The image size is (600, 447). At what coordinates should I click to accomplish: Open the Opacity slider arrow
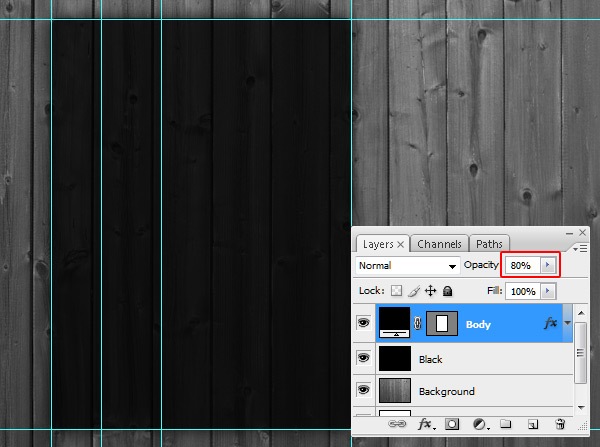[x=546, y=266]
